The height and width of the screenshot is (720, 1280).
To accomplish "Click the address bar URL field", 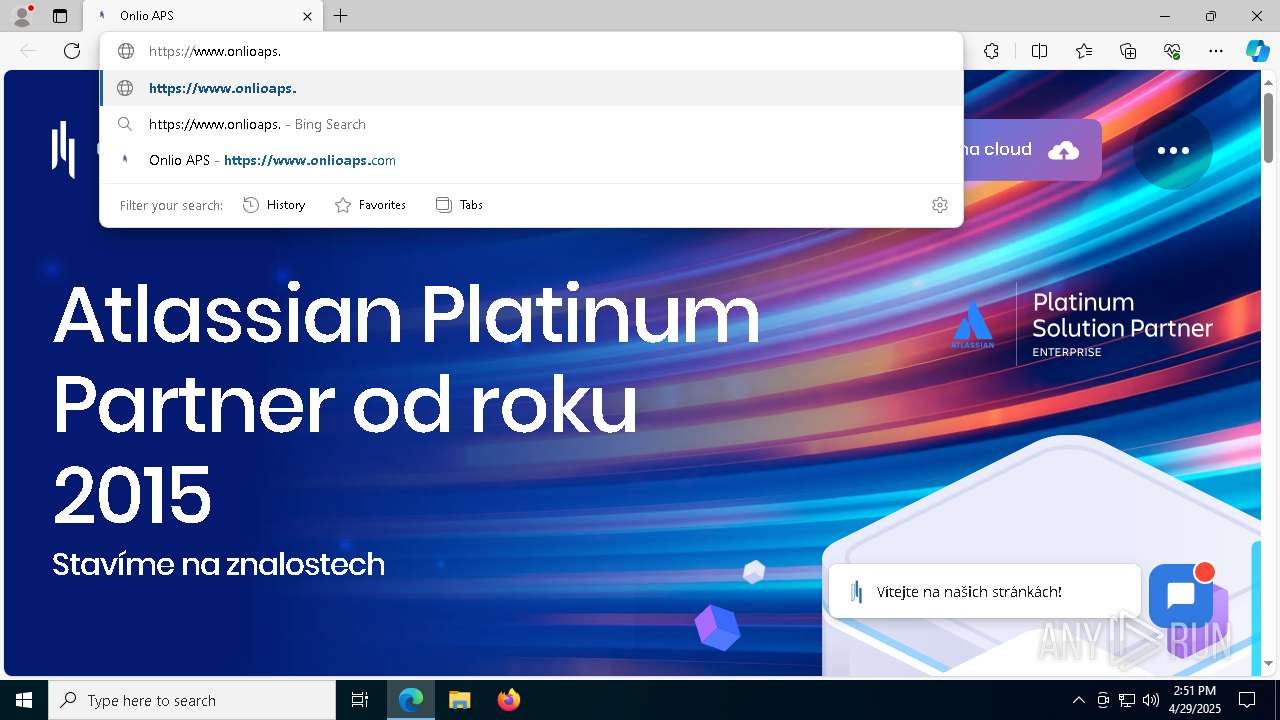I will [531, 51].
